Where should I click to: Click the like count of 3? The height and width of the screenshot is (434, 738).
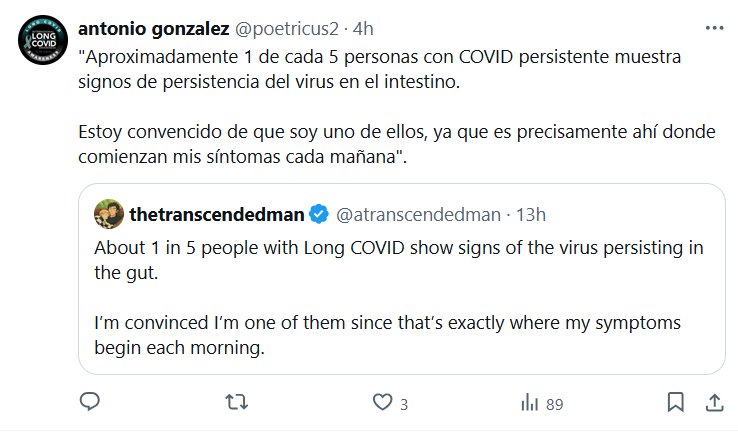click(x=403, y=404)
